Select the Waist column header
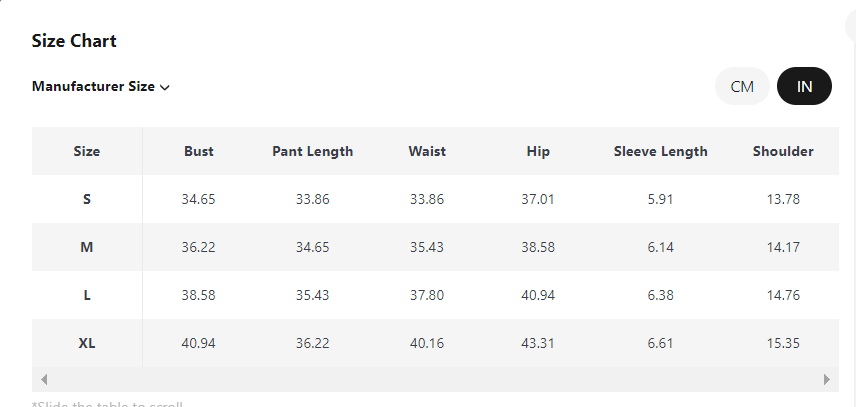Screen dimensions: 856x407 (x=427, y=152)
